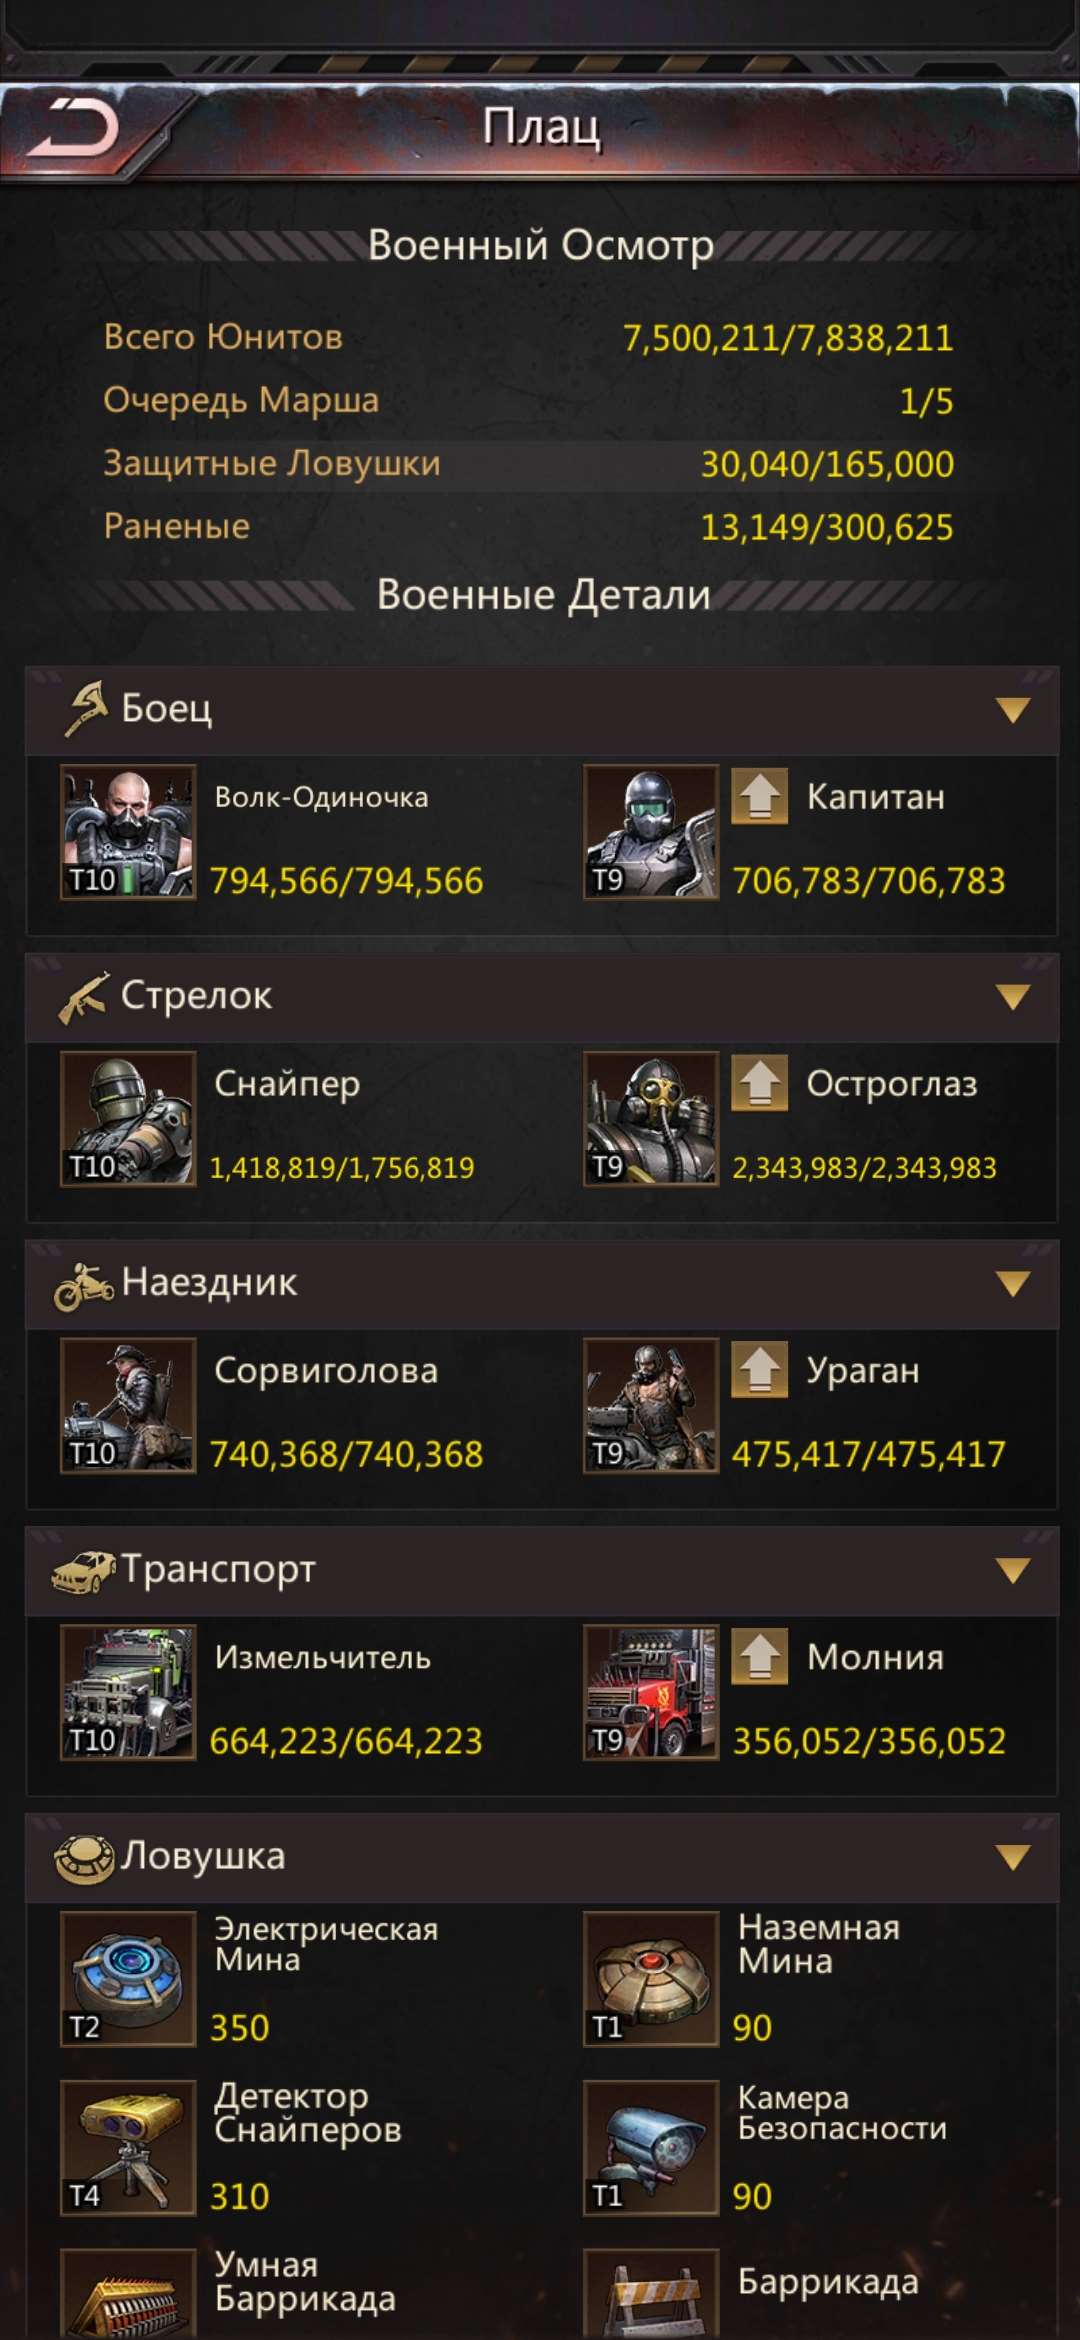Collapse the Наездник section arrow
Image resolution: width=1080 pixels, height=2340 pixels.
point(1013,1284)
